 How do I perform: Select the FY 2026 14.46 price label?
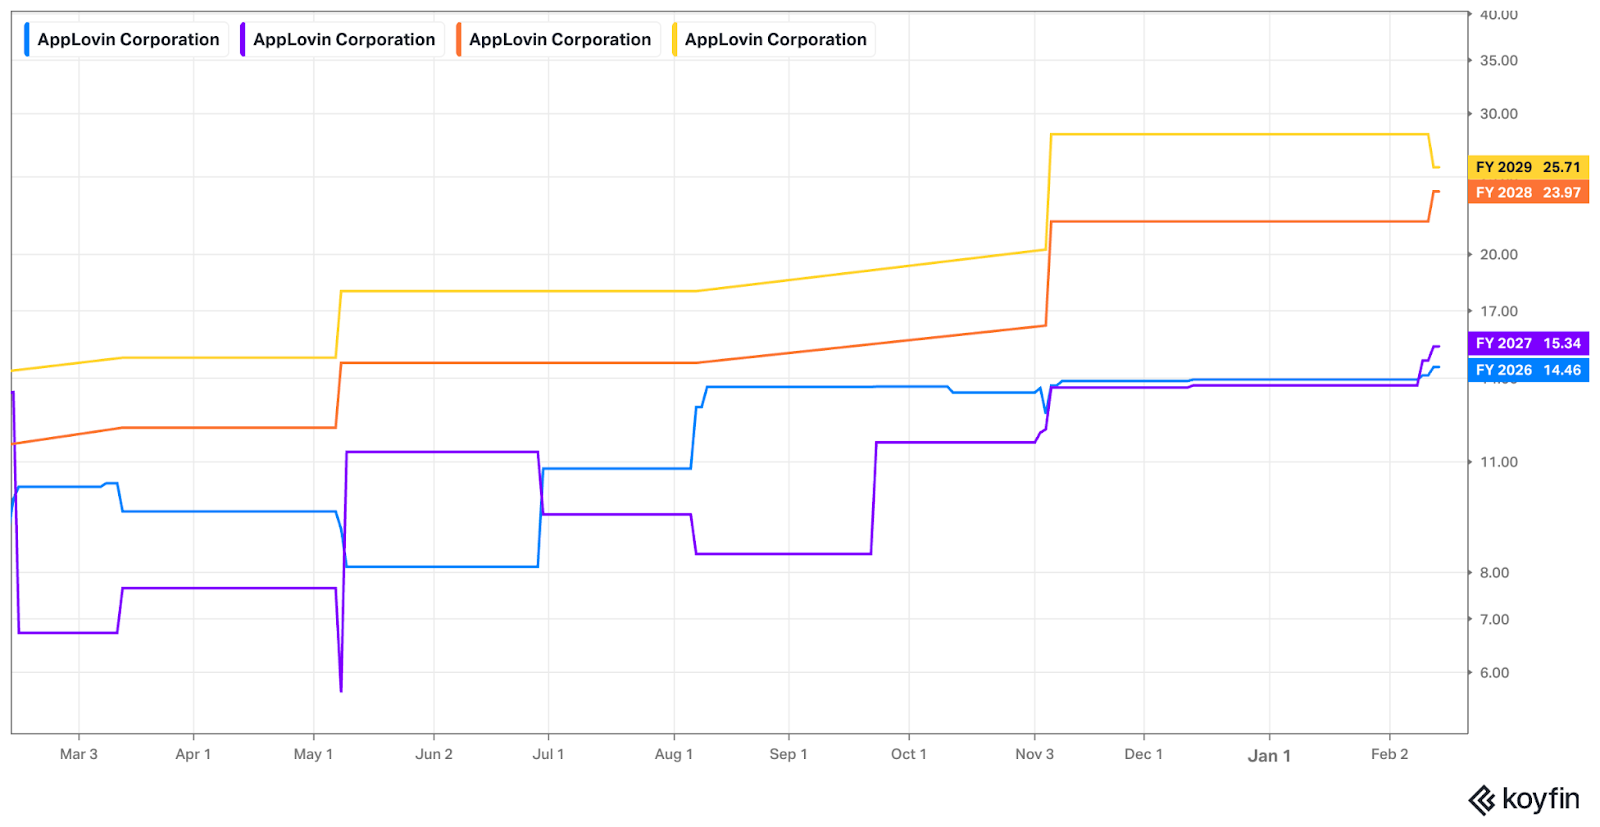point(1527,370)
